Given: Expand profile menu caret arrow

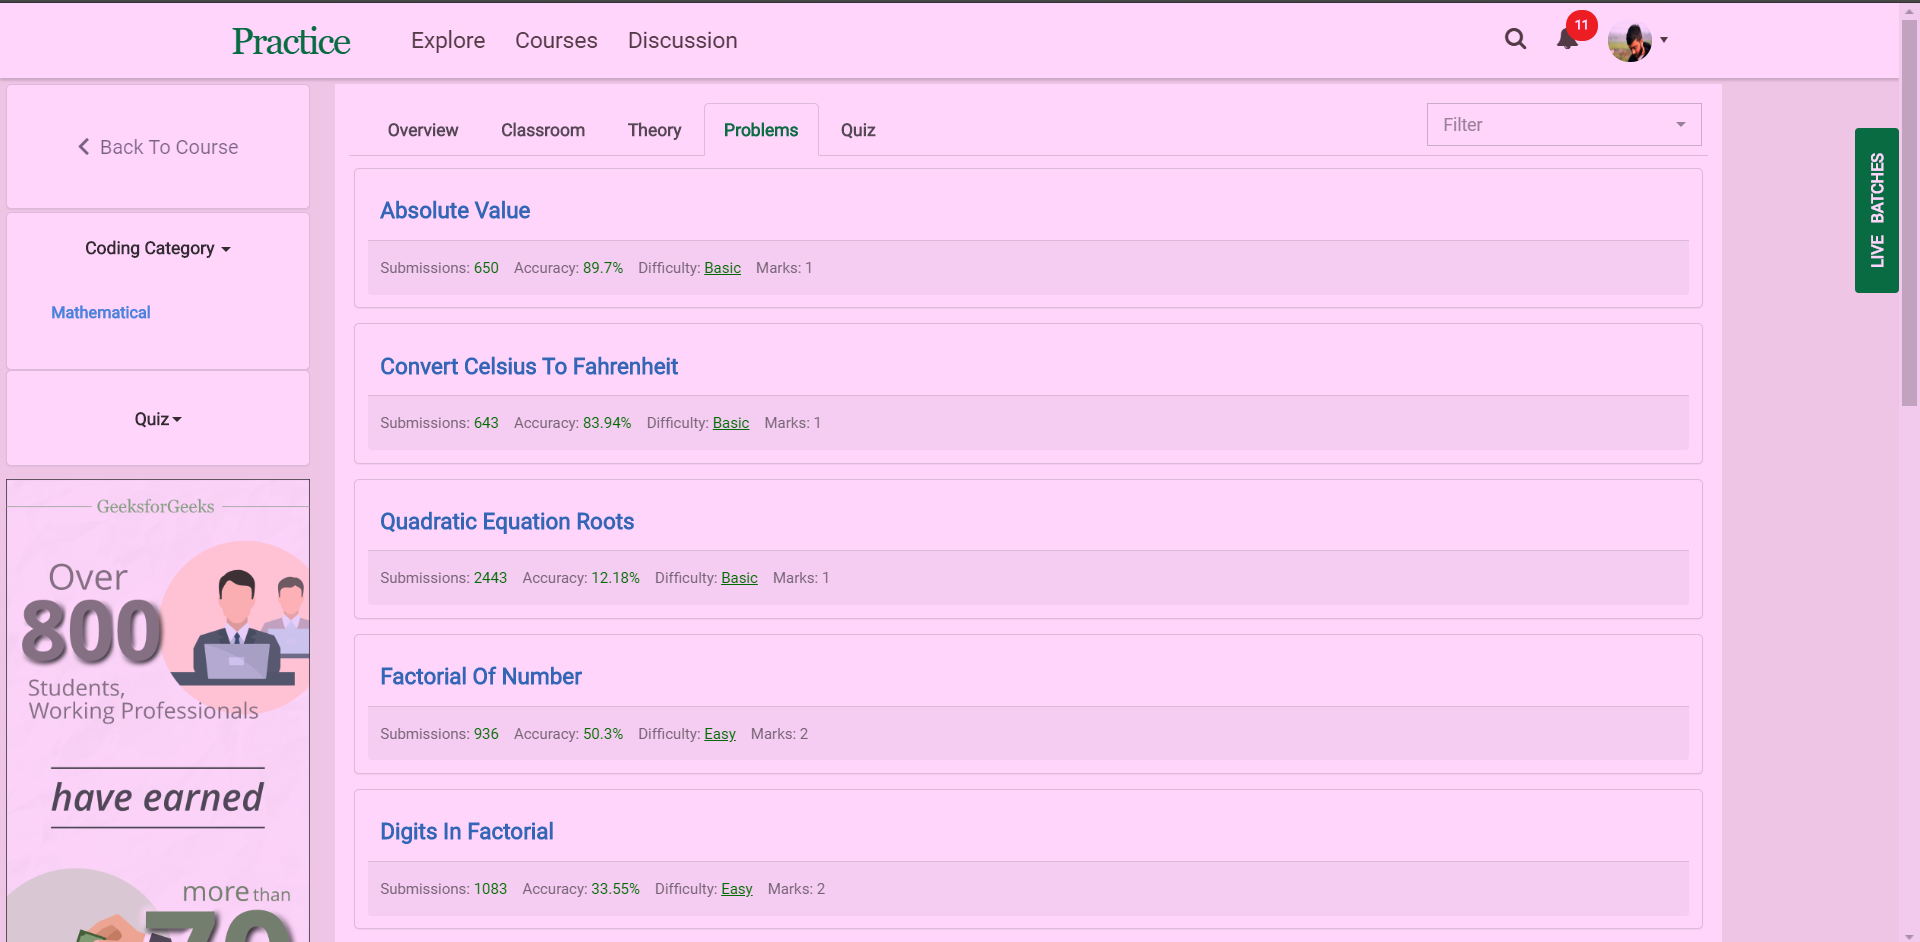Looking at the screenshot, I should tap(1664, 40).
